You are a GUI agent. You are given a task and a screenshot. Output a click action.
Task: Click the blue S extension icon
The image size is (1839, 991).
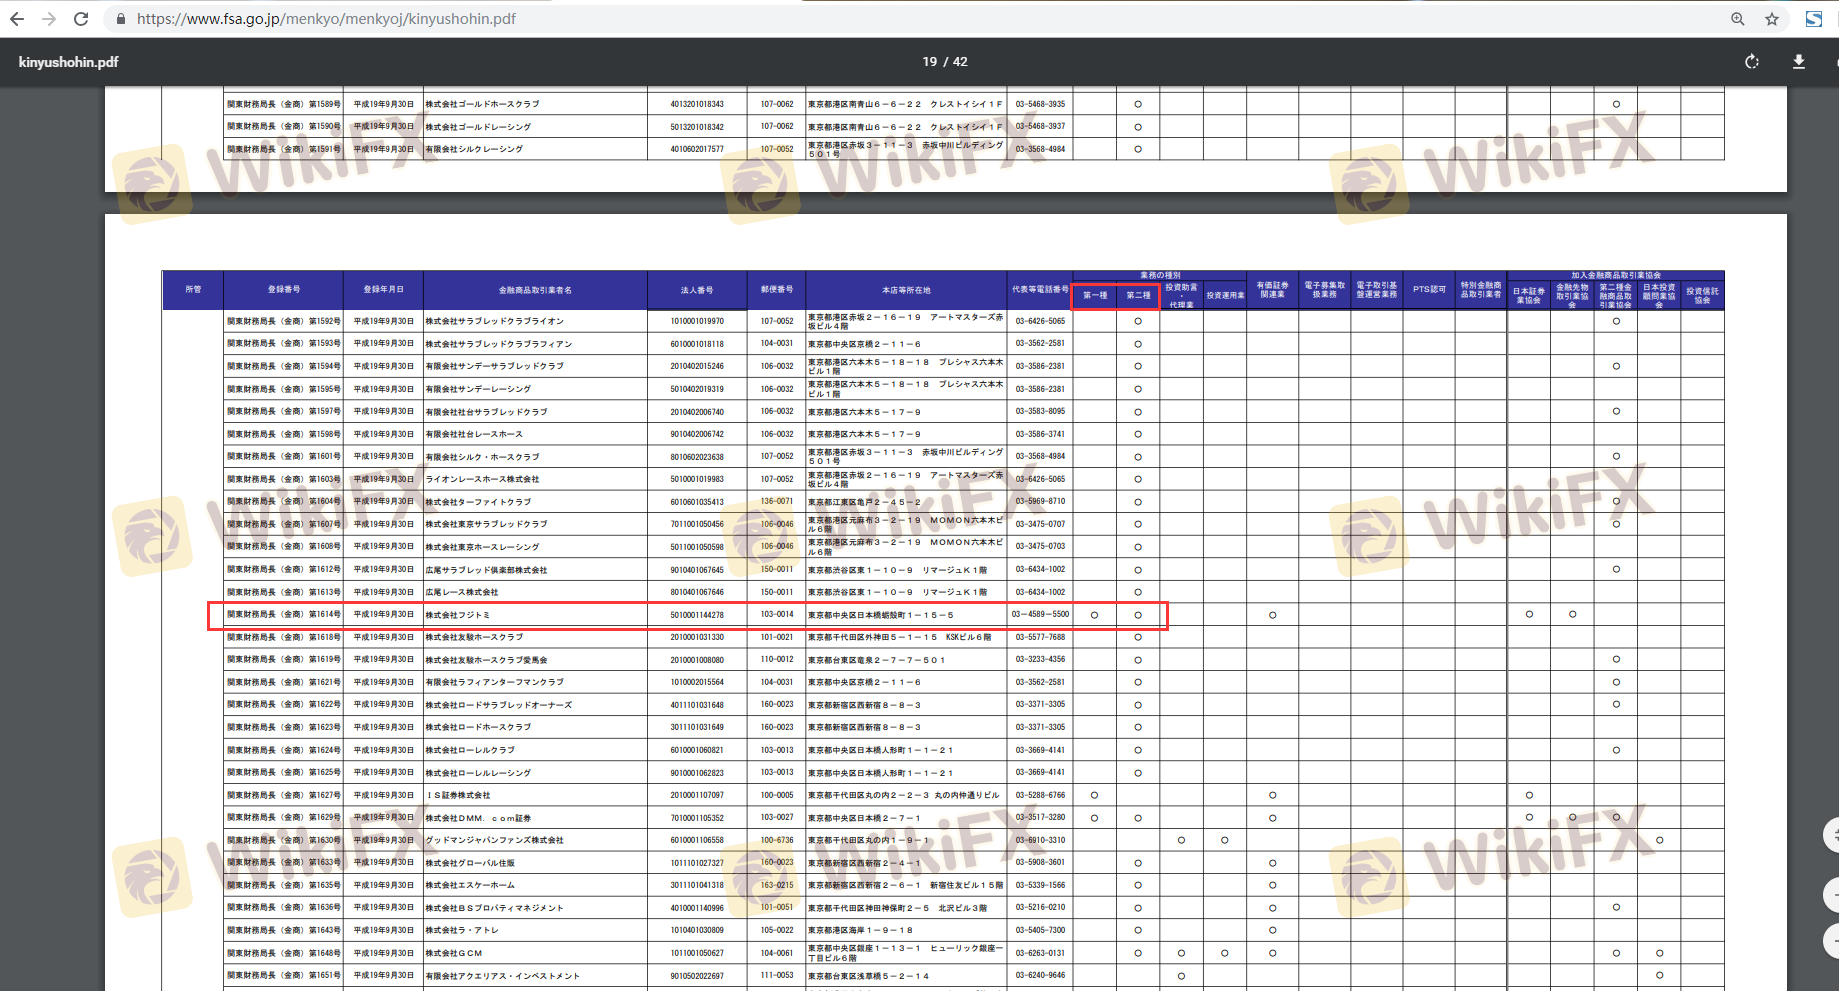tap(1813, 19)
